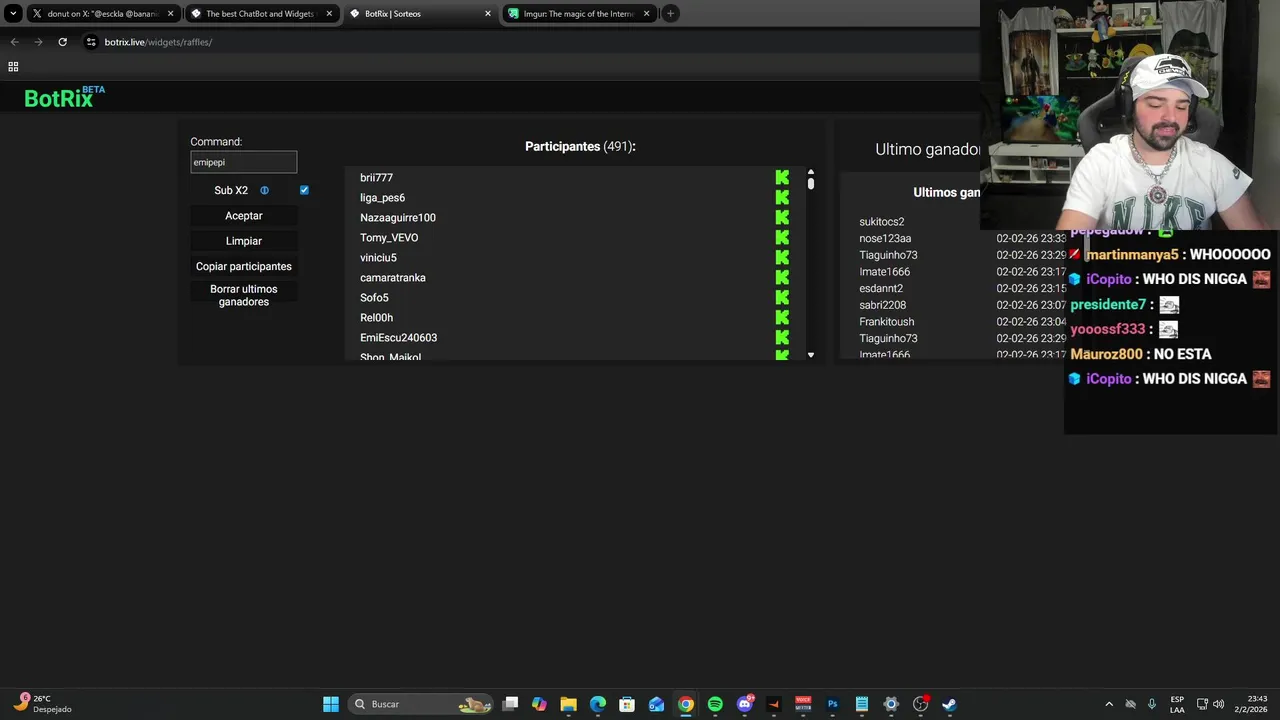
Task: Open Discord from the taskbar
Action: point(744,704)
